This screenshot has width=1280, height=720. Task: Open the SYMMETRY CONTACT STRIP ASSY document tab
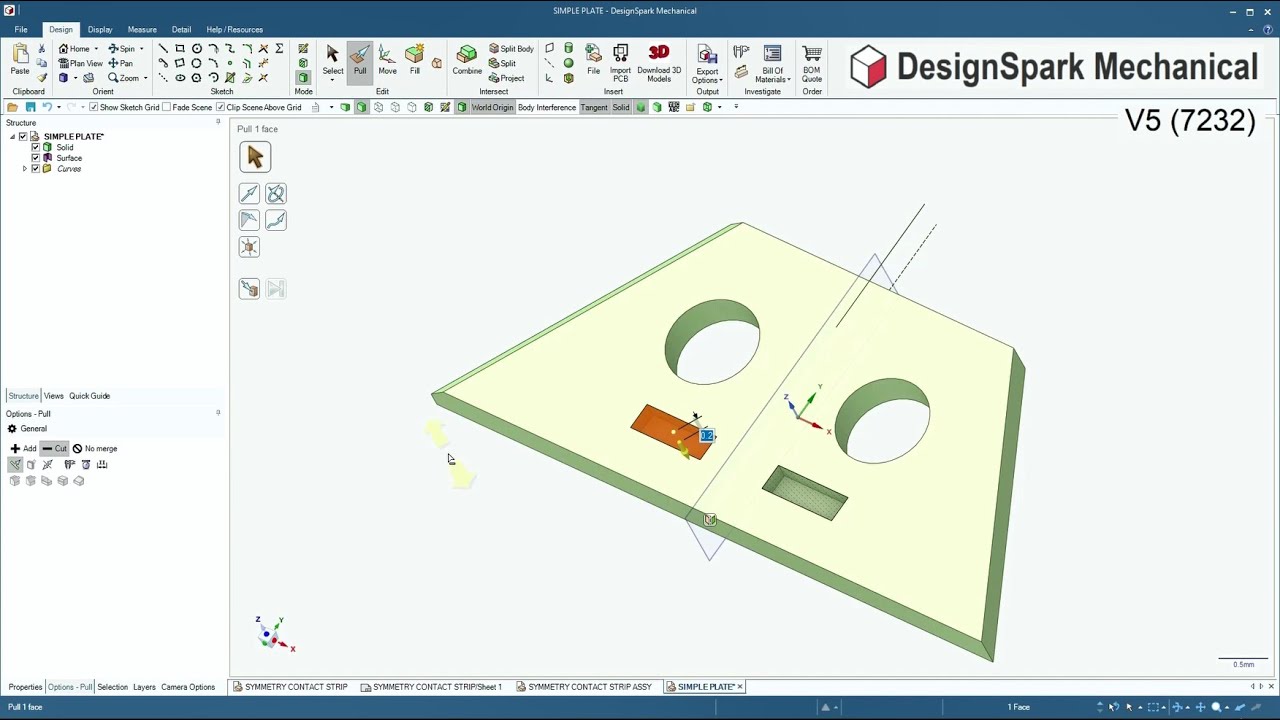point(583,687)
